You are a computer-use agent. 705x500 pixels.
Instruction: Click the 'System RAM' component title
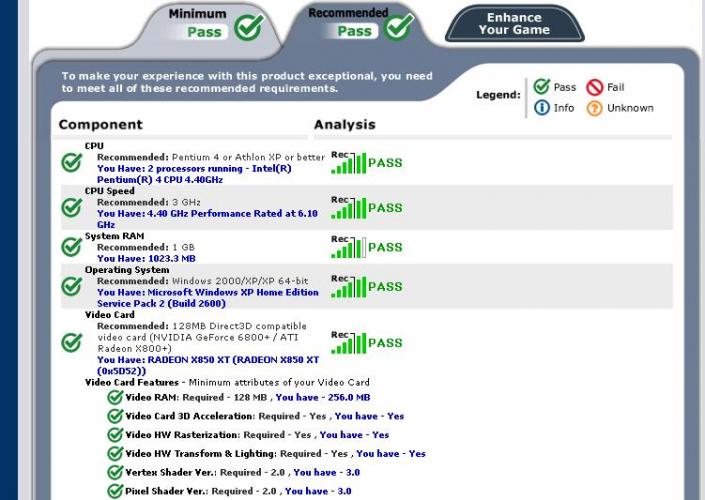(x=114, y=236)
